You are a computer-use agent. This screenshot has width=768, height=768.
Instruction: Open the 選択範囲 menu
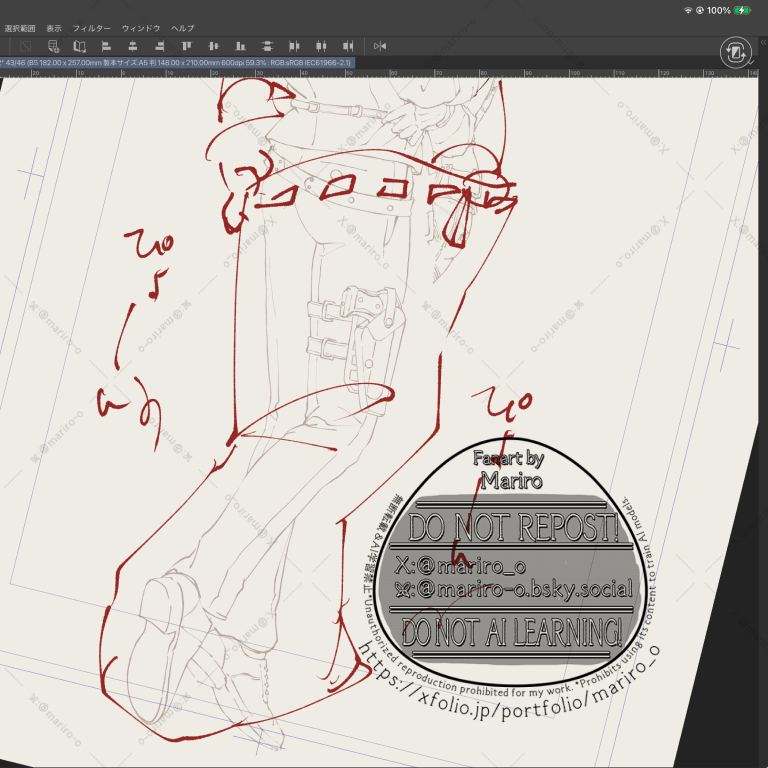20,28
